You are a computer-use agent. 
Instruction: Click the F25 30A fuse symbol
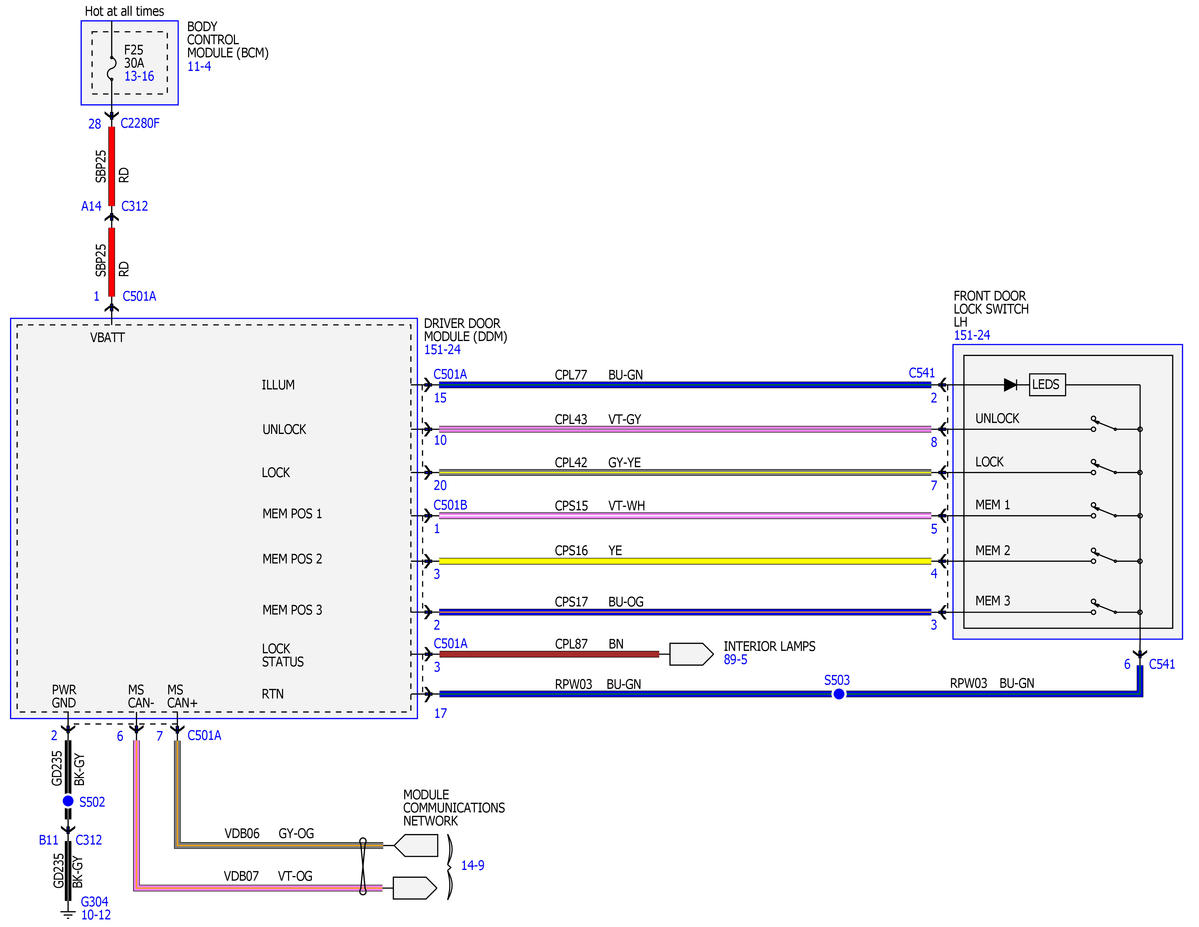112,70
